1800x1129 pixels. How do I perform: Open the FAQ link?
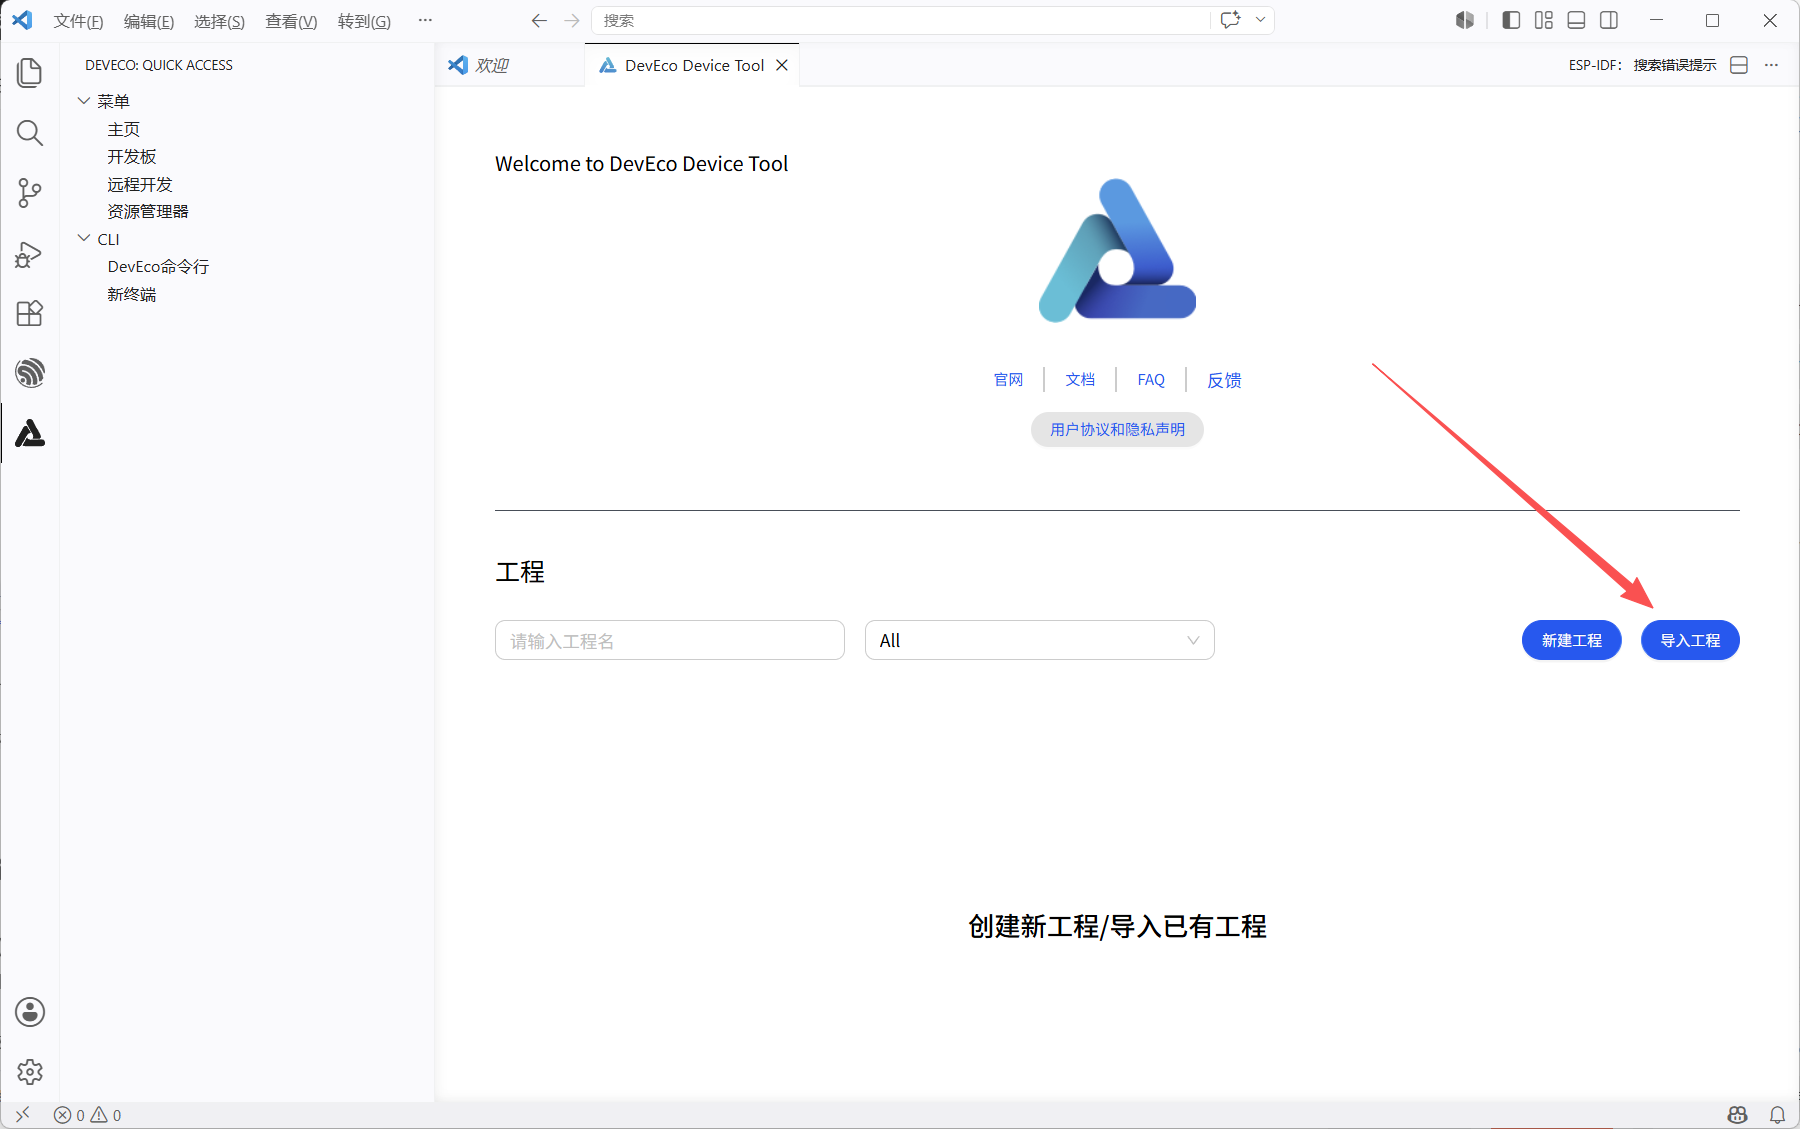[1151, 380]
